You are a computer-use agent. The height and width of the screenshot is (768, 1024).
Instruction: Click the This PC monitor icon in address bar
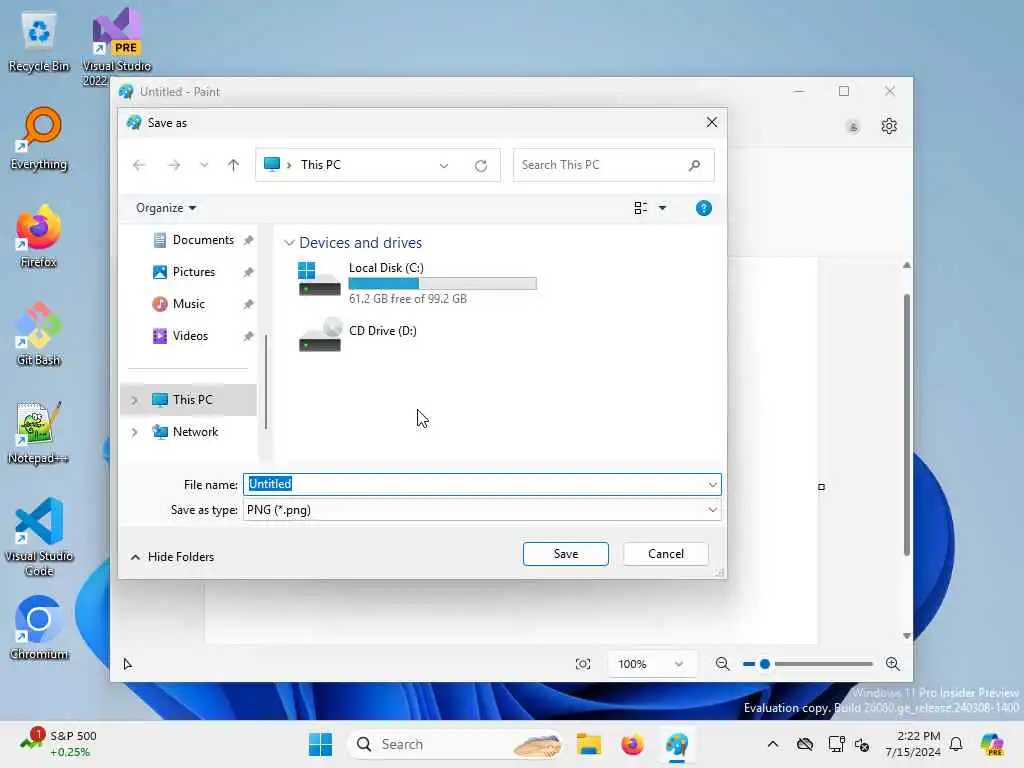272,164
